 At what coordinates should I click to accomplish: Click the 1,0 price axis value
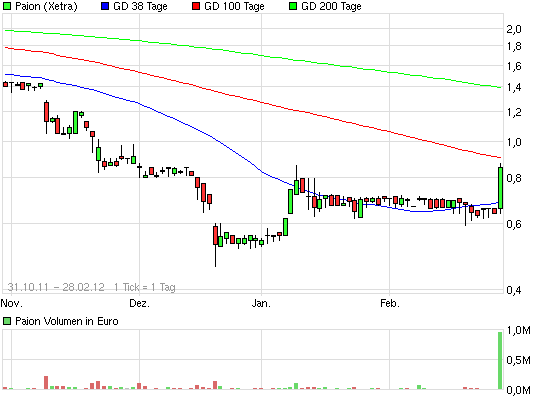pos(514,142)
